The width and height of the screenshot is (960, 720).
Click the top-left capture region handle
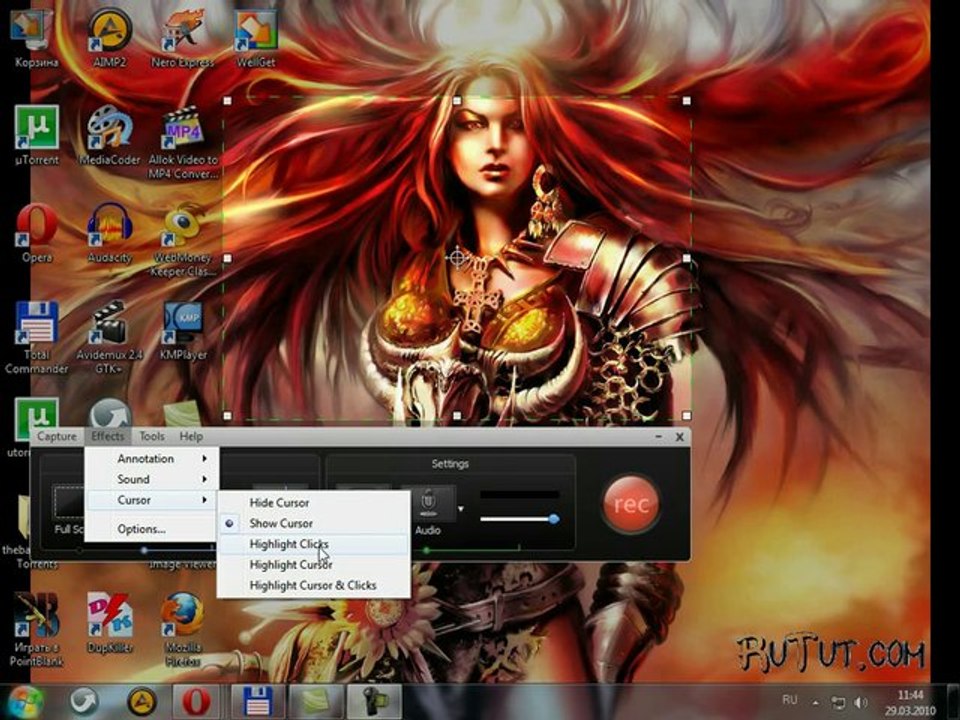click(x=227, y=100)
